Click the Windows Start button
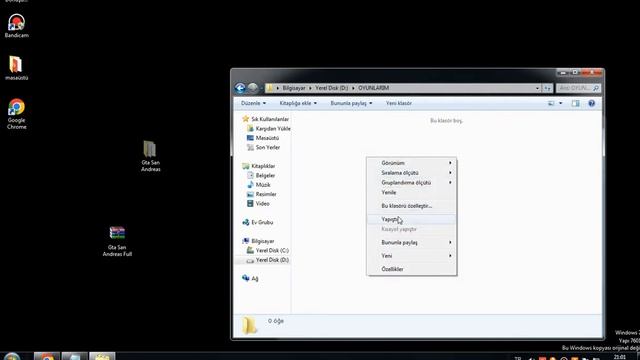The width and height of the screenshot is (640, 360). click(x=12, y=356)
